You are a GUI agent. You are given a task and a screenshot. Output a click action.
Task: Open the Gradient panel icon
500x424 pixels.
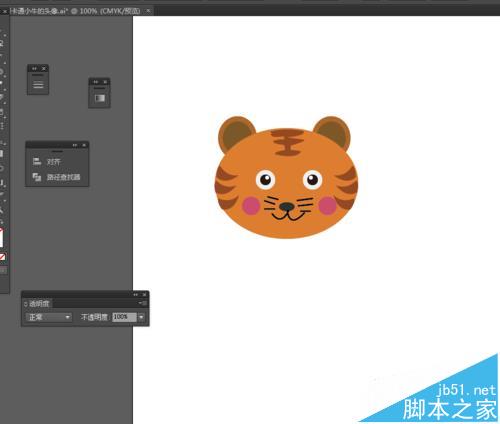click(99, 98)
